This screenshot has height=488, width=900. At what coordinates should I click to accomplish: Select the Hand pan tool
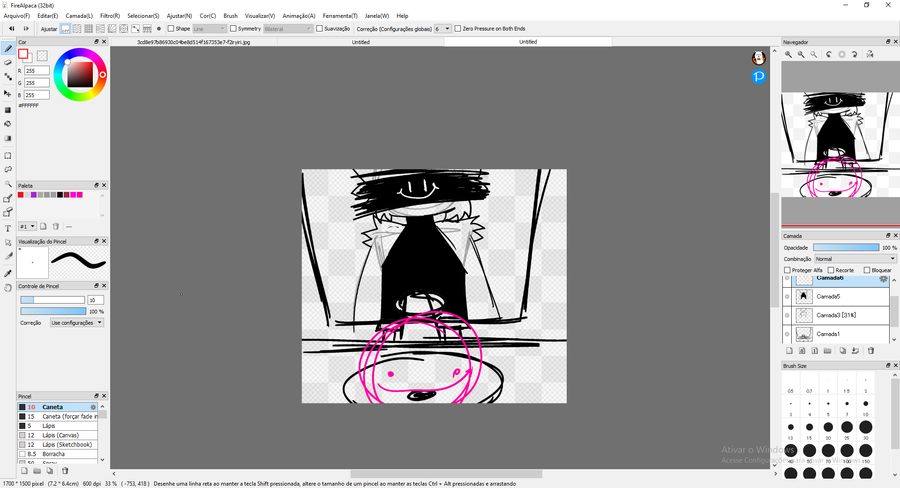click(x=8, y=288)
